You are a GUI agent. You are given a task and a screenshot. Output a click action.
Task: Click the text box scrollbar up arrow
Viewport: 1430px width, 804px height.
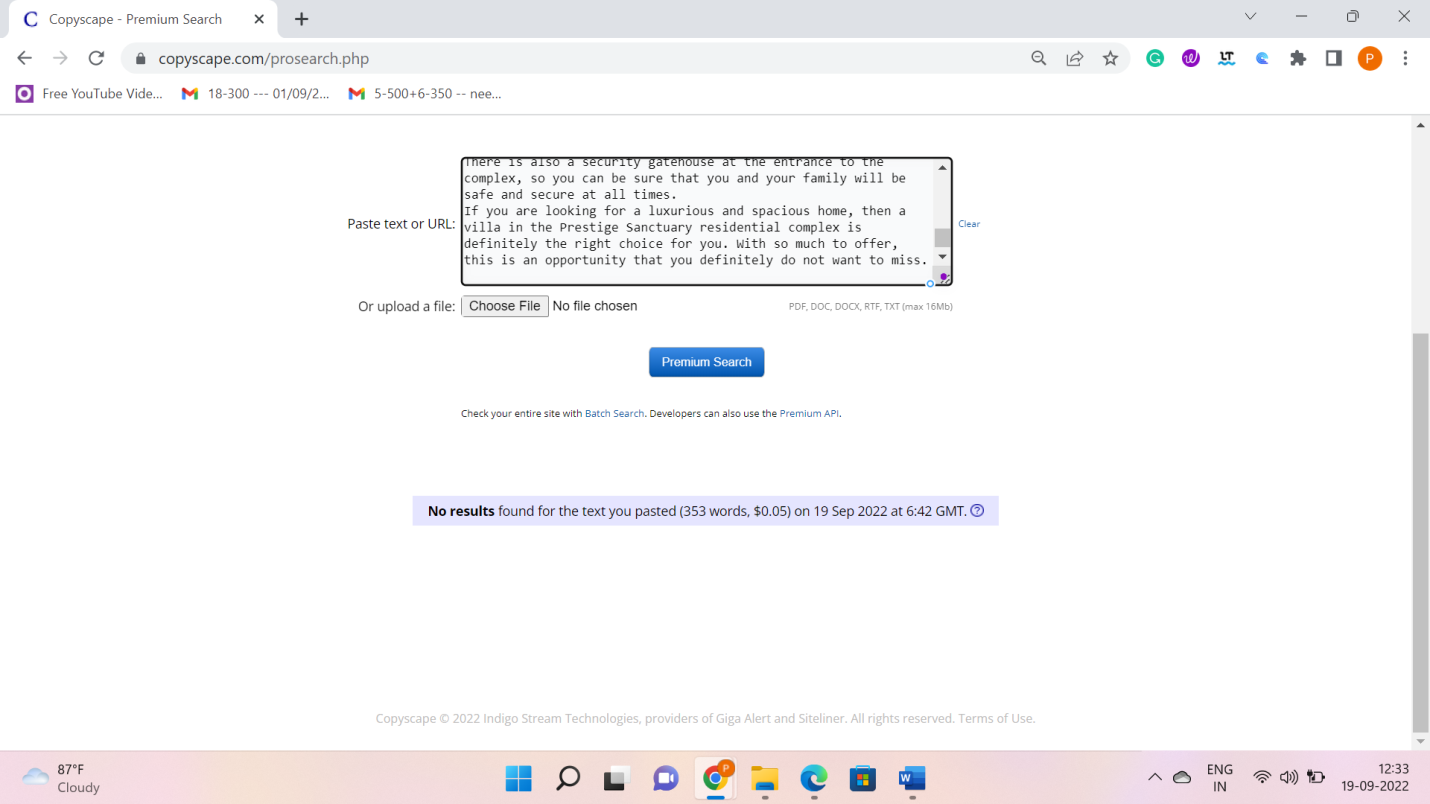[942, 167]
